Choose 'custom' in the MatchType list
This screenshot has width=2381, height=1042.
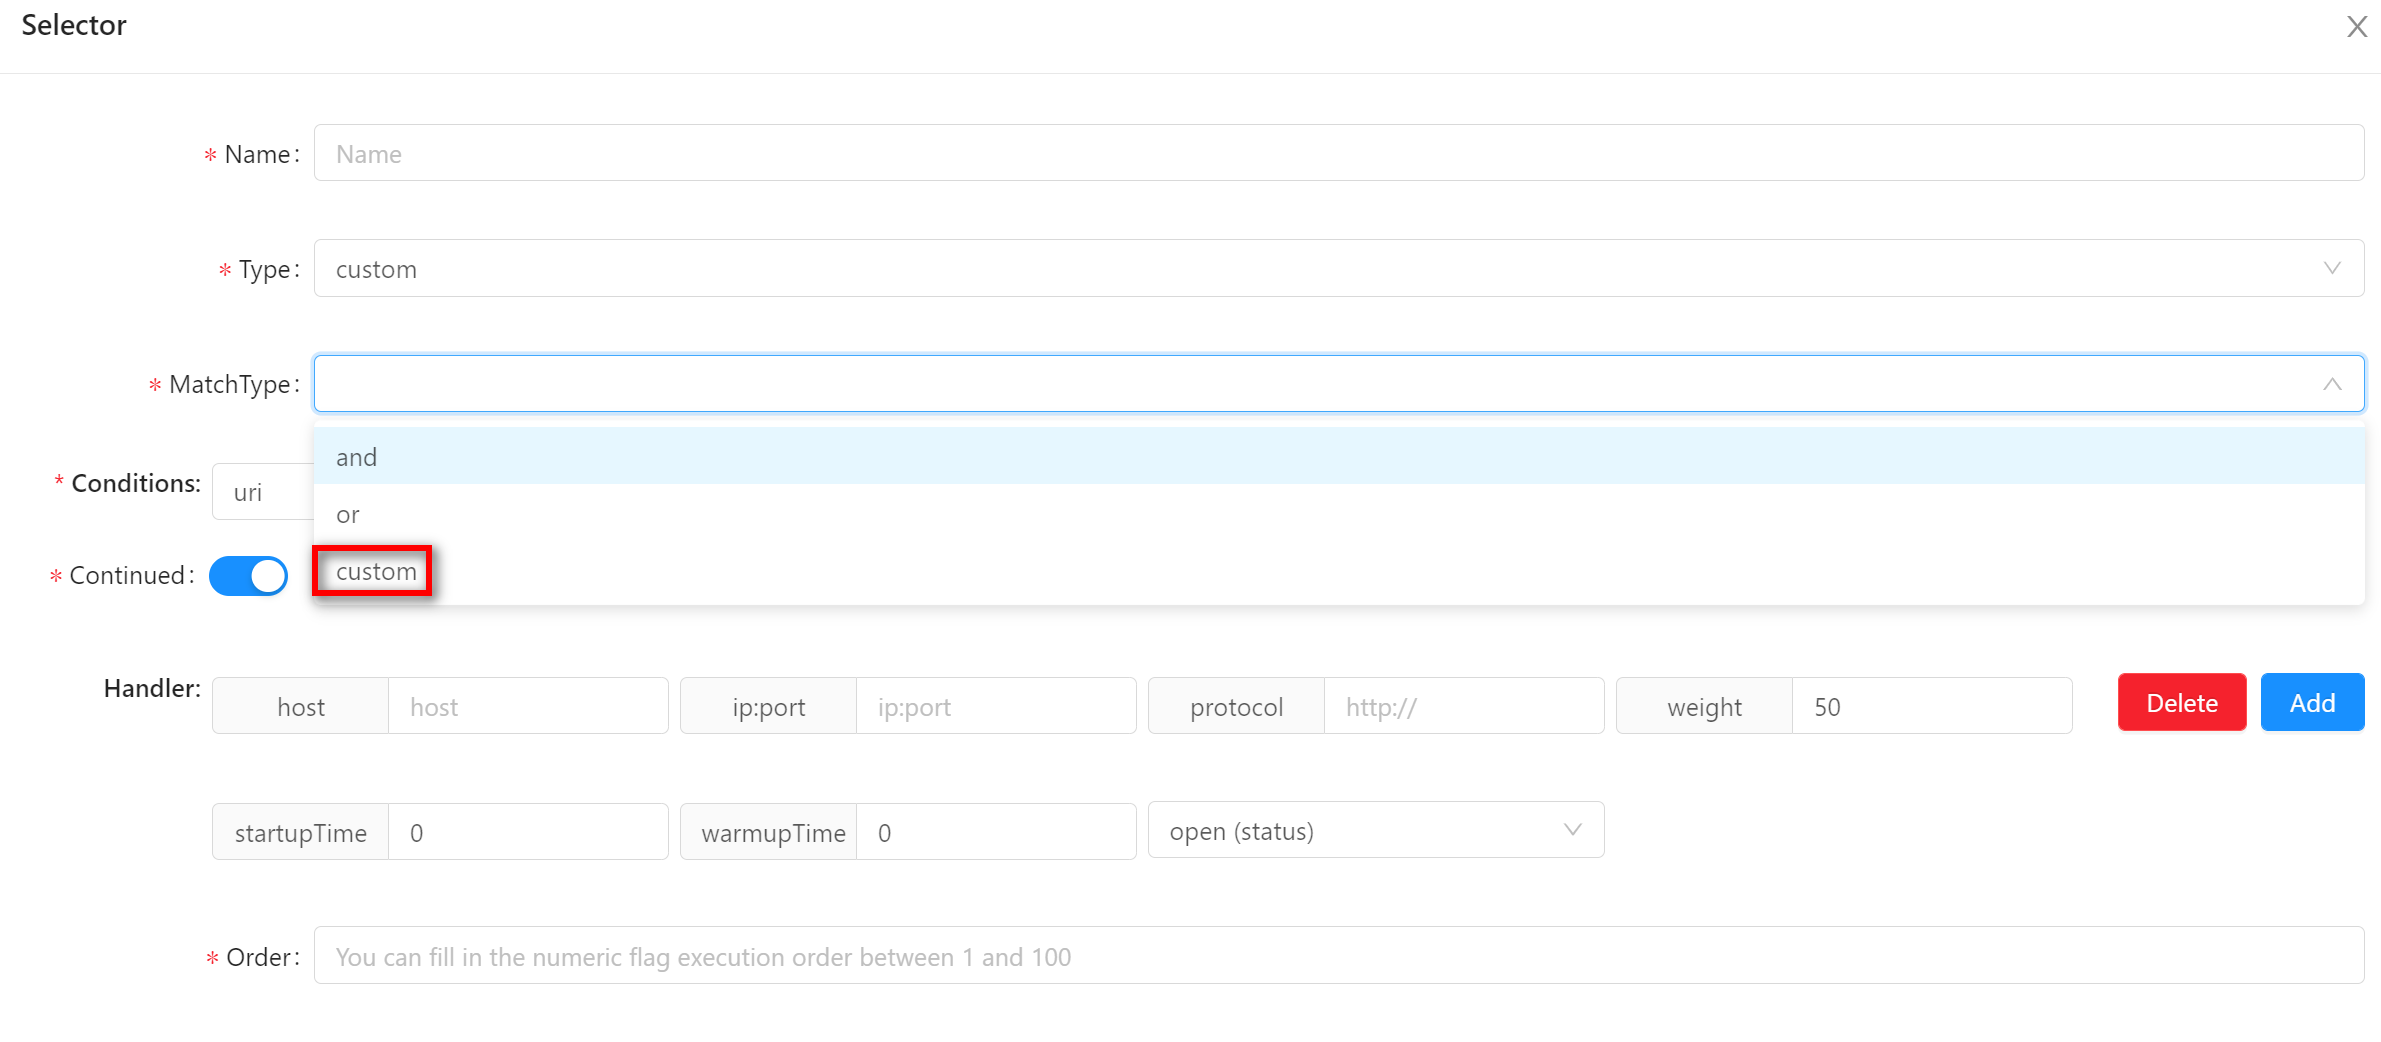[x=375, y=571]
